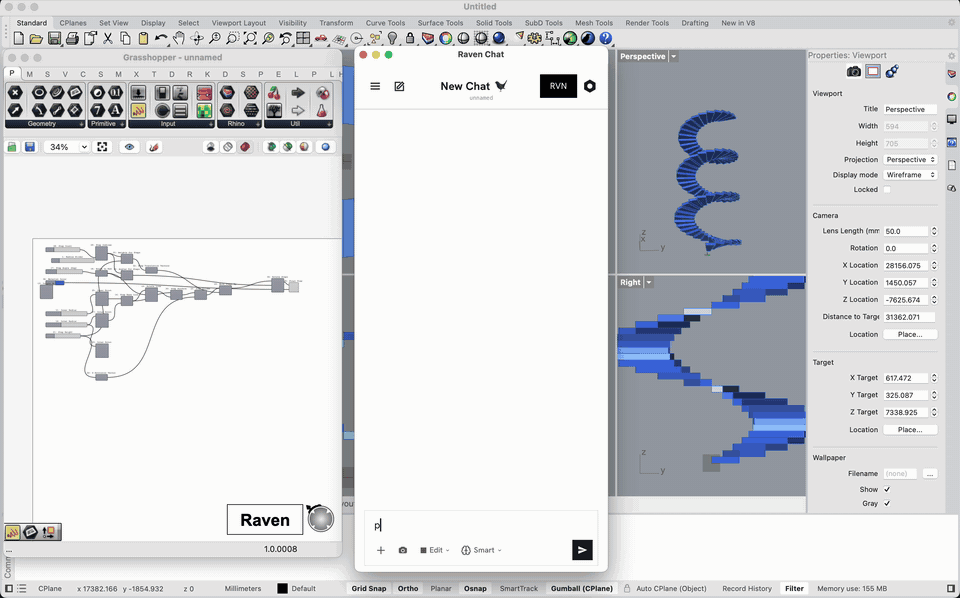960x598 pixels.
Task: Toggle SmartTrack in status bar
Action: click(x=519, y=589)
